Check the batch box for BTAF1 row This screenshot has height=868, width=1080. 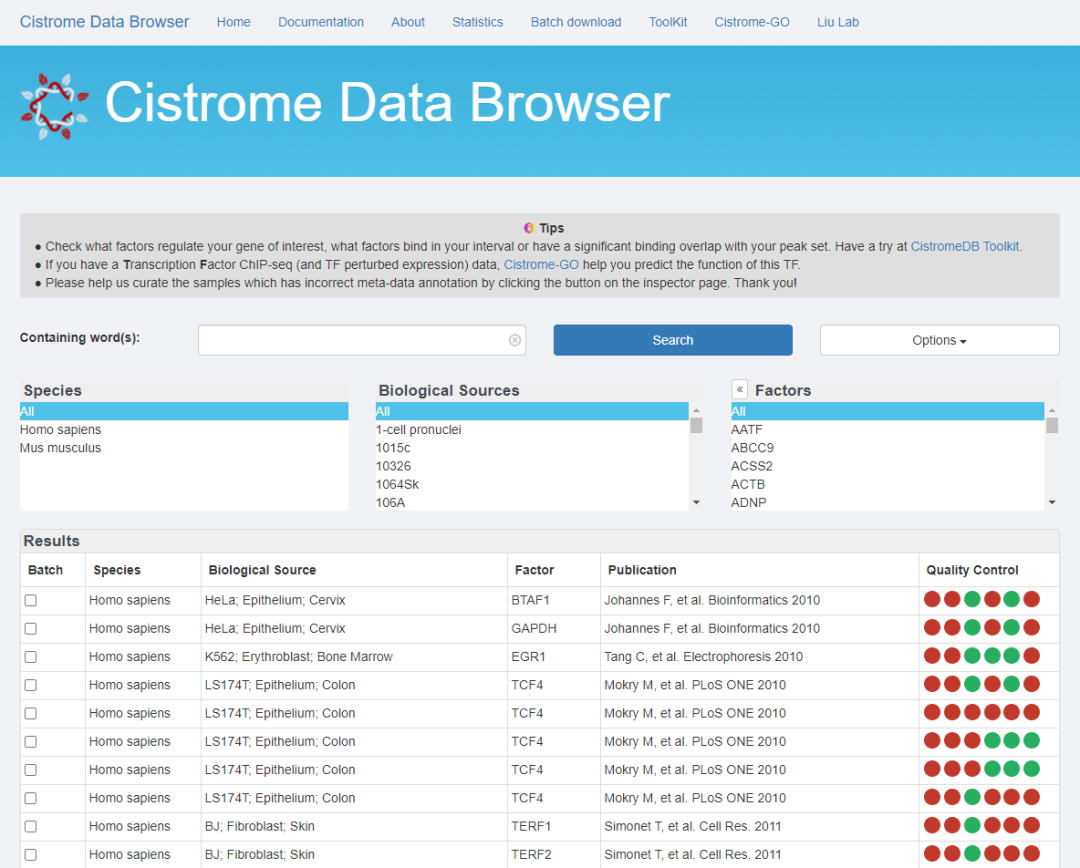[x=31, y=601]
